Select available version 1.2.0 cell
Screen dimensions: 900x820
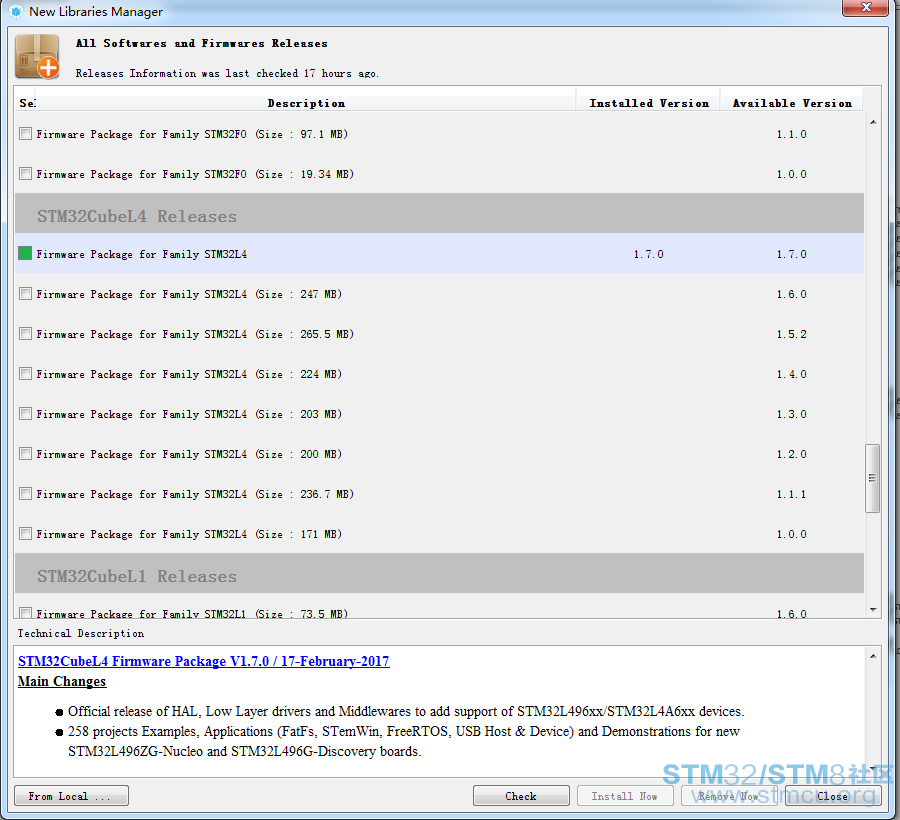(792, 454)
